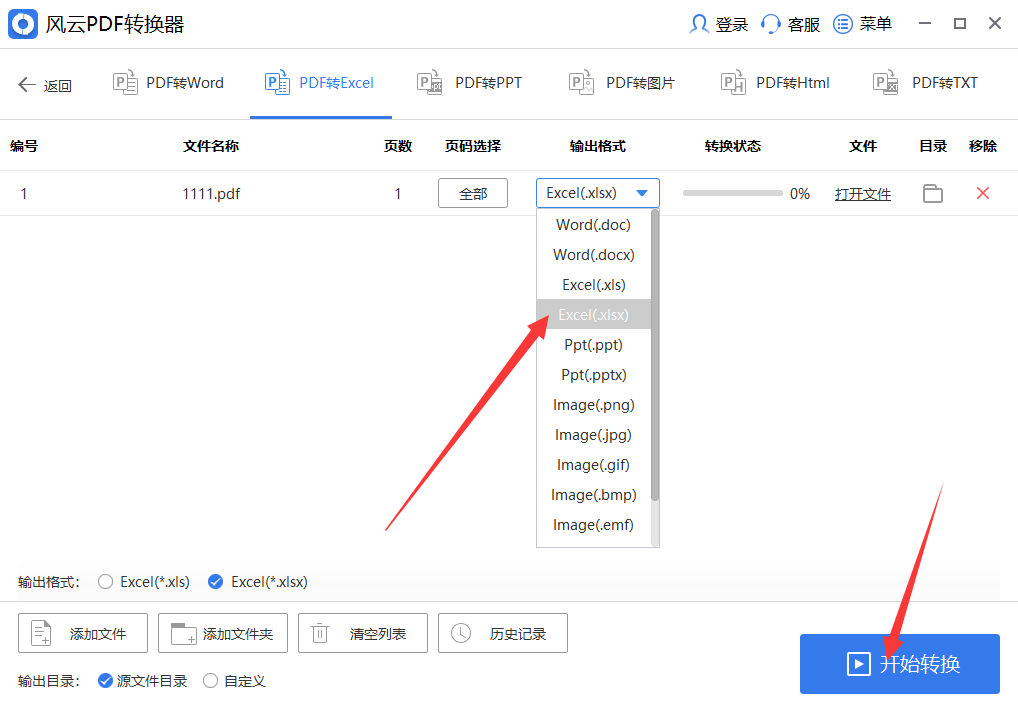Click the 历史记录 clock icon
The image size is (1018, 716).
tap(461, 633)
